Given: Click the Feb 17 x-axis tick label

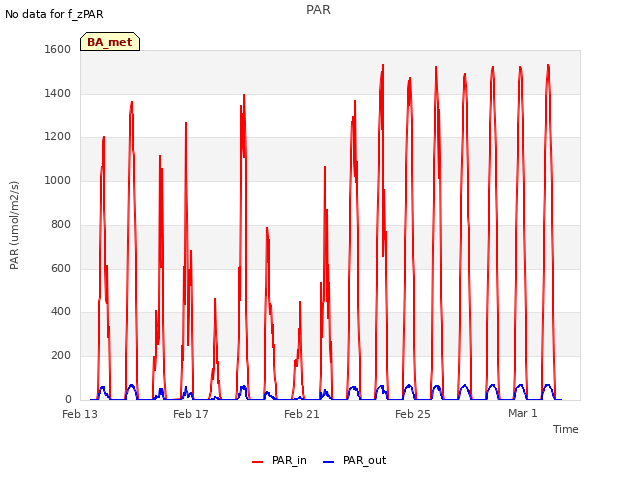Looking at the screenshot, I should click(191, 414).
